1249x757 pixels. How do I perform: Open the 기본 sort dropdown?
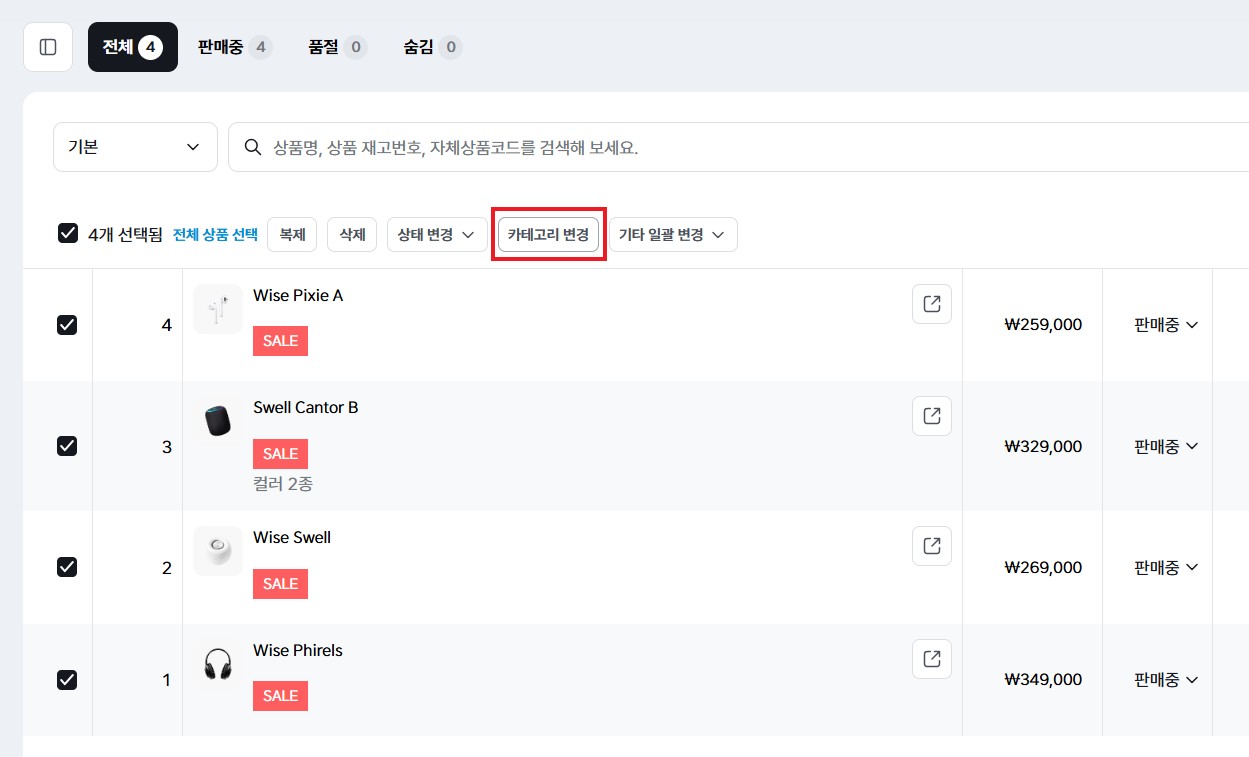pyautogui.click(x=135, y=147)
